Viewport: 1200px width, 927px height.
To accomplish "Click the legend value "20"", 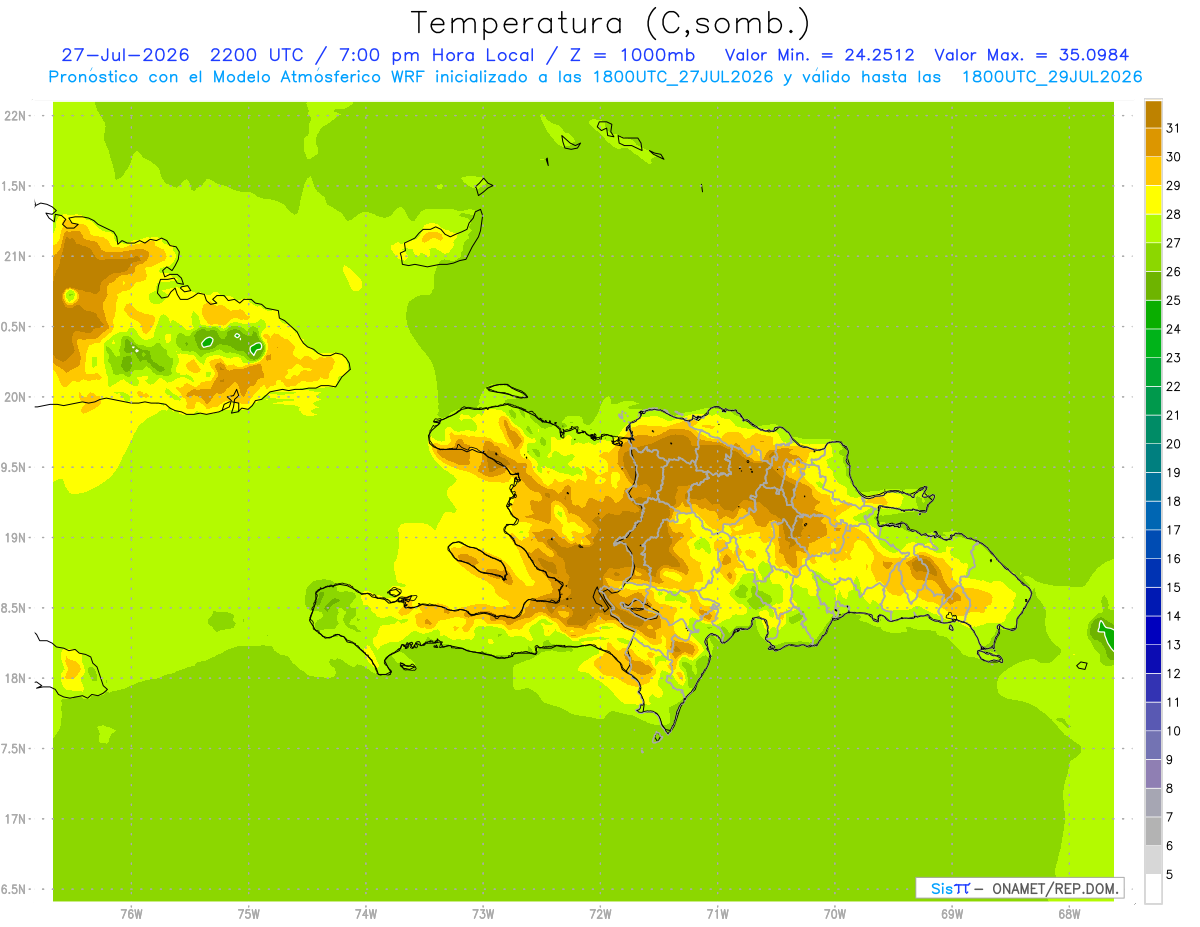I will pyautogui.click(x=1173, y=444).
